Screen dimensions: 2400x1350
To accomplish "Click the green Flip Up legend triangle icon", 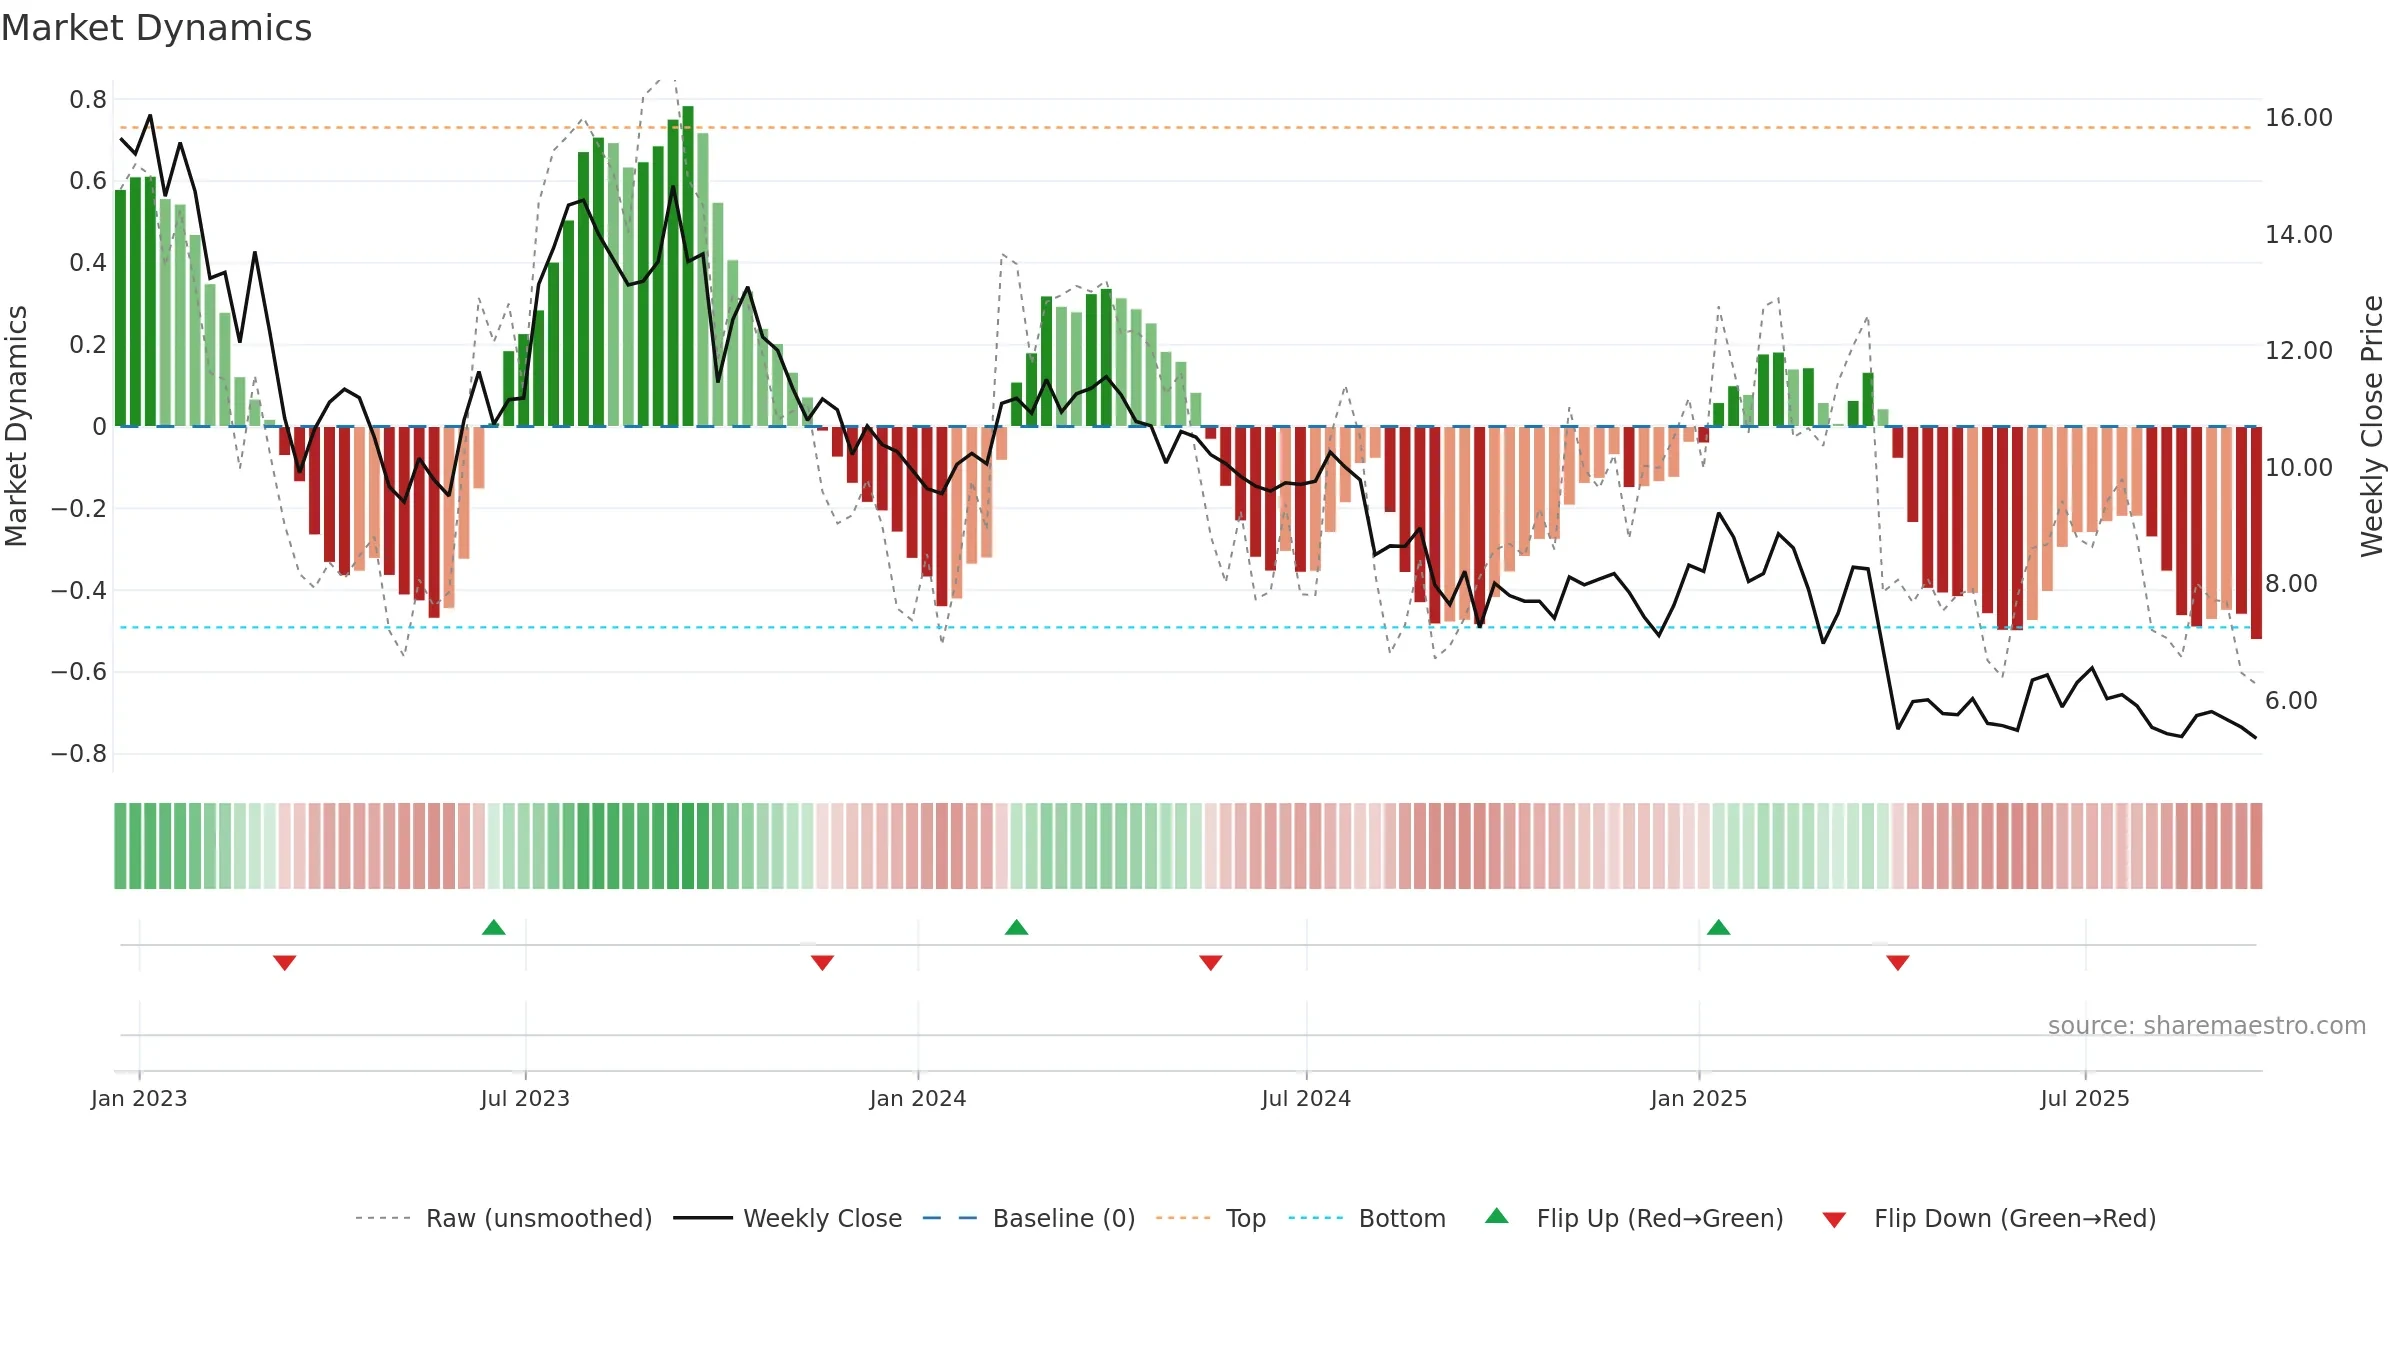I will click(1497, 1216).
